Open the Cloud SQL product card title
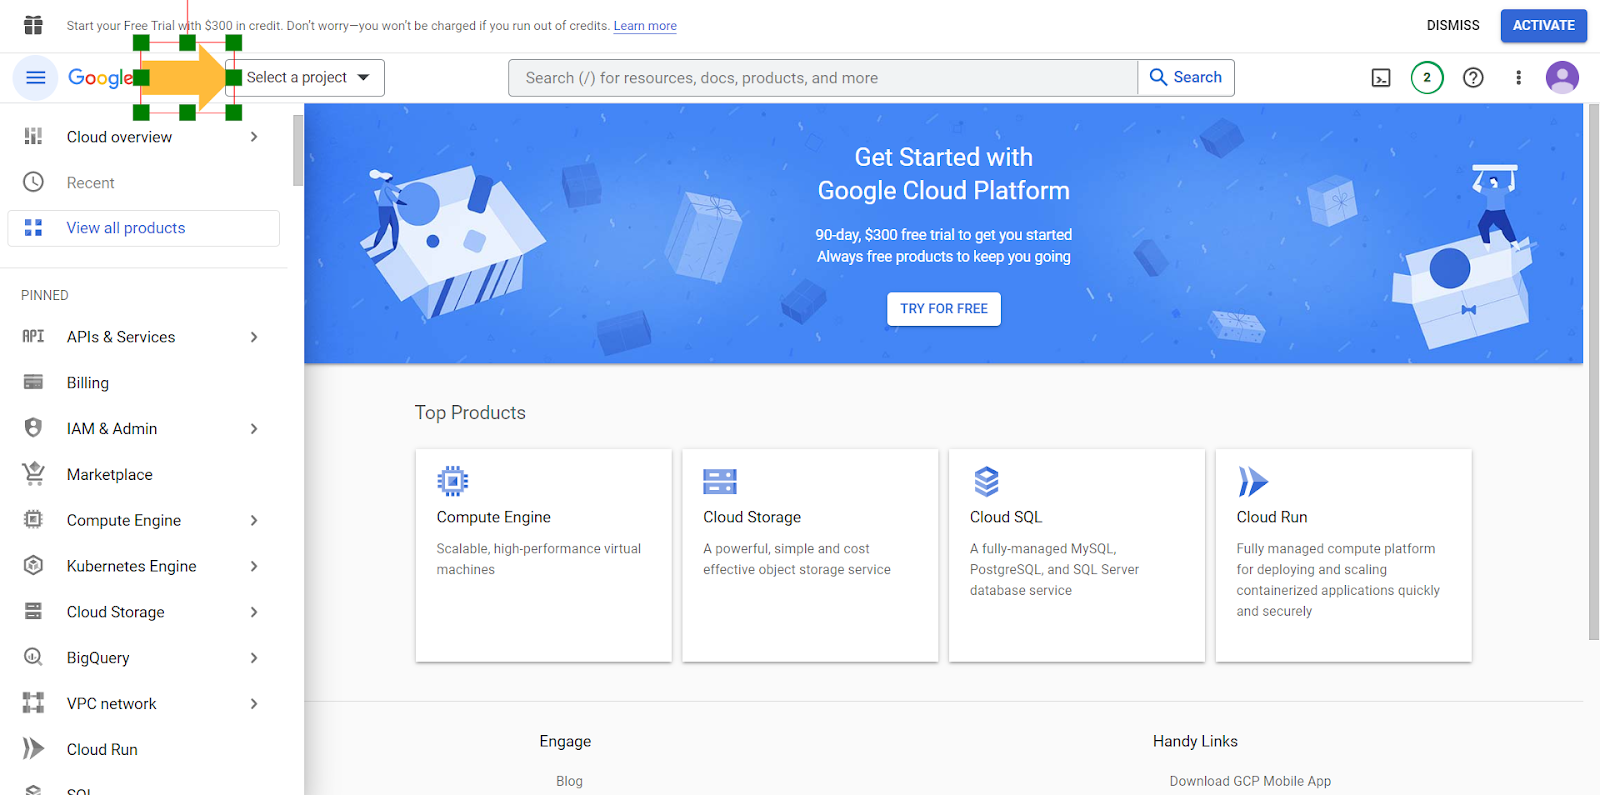The image size is (1600, 795). (x=1006, y=517)
